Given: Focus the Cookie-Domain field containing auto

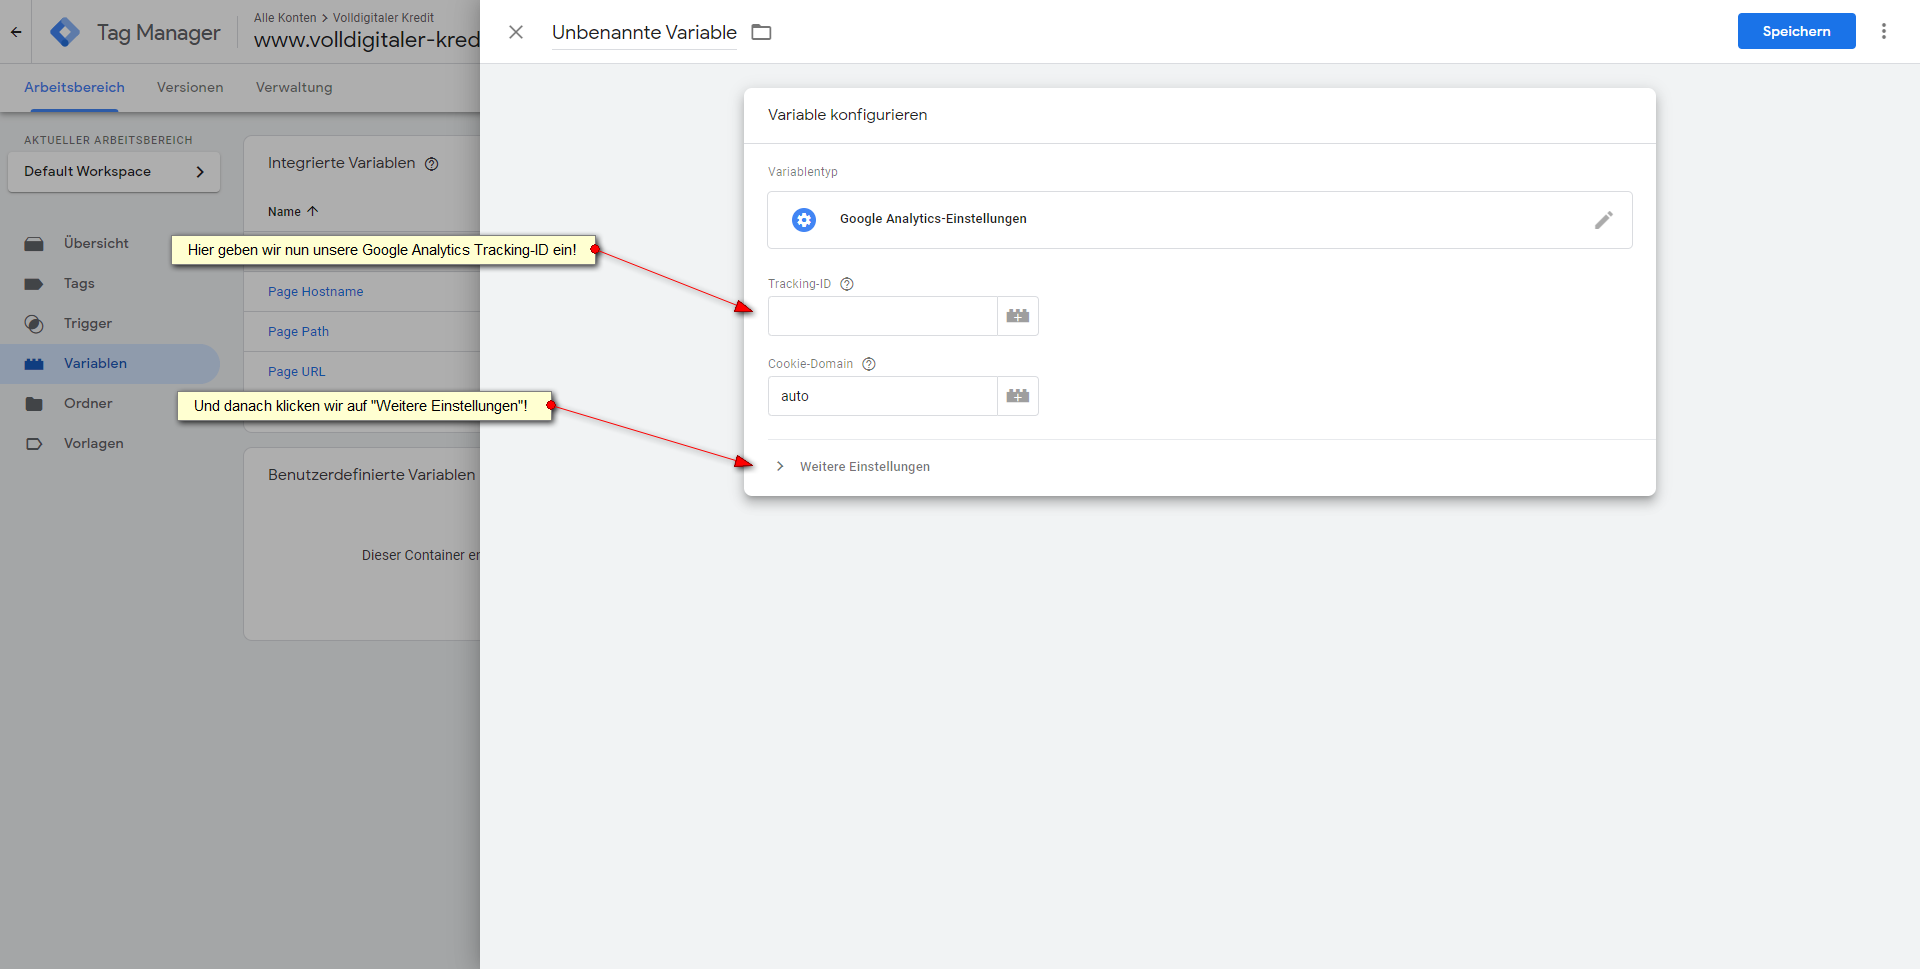Looking at the screenshot, I should tap(883, 396).
